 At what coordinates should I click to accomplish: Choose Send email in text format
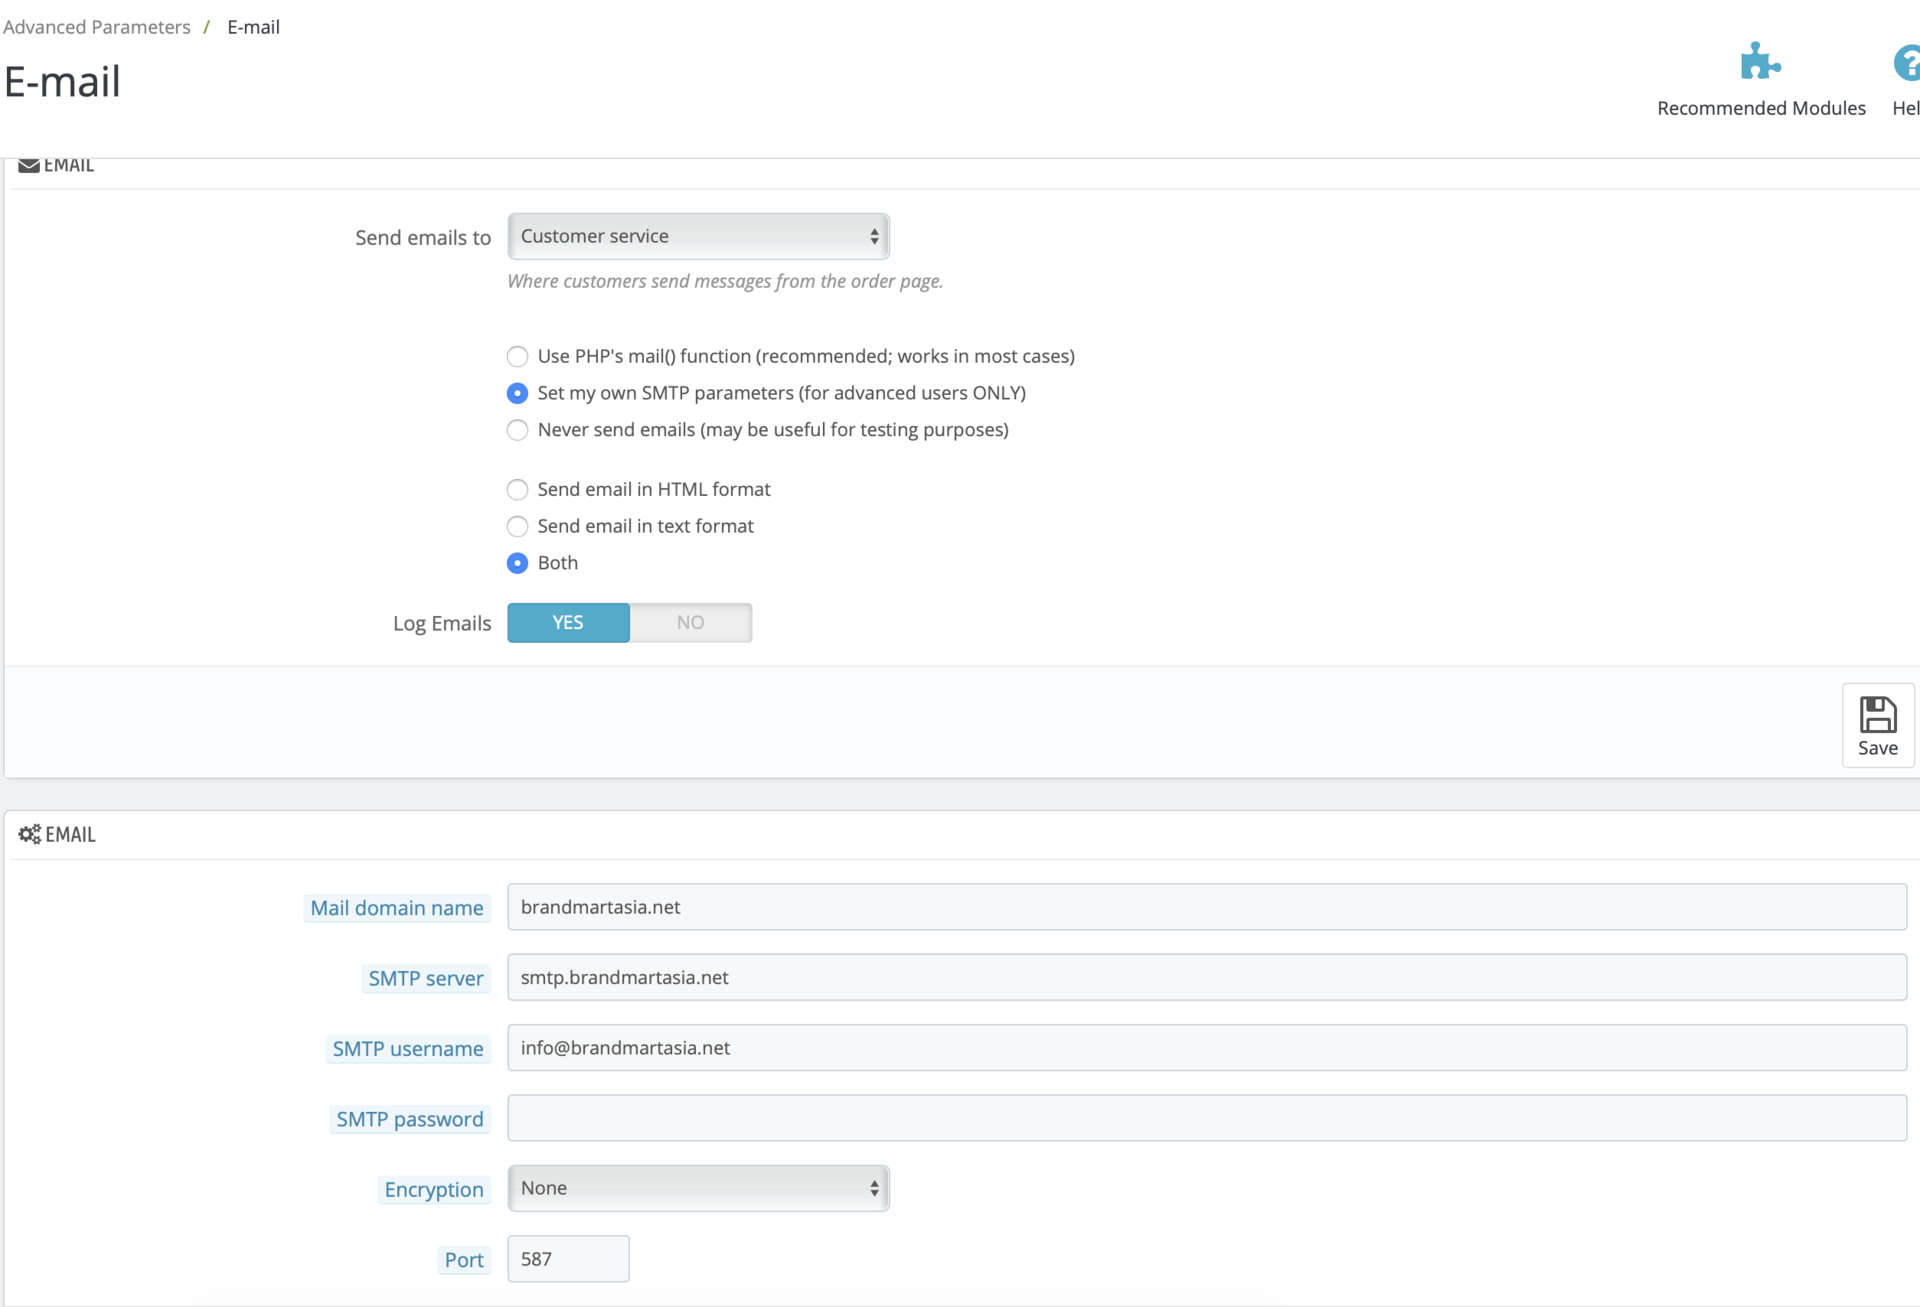click(x=517, y=527)
